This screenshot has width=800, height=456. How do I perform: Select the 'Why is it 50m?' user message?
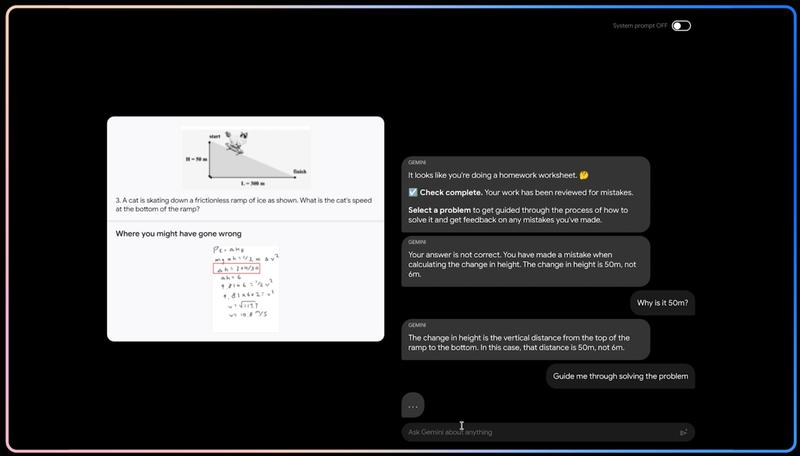tap(662, 303)
